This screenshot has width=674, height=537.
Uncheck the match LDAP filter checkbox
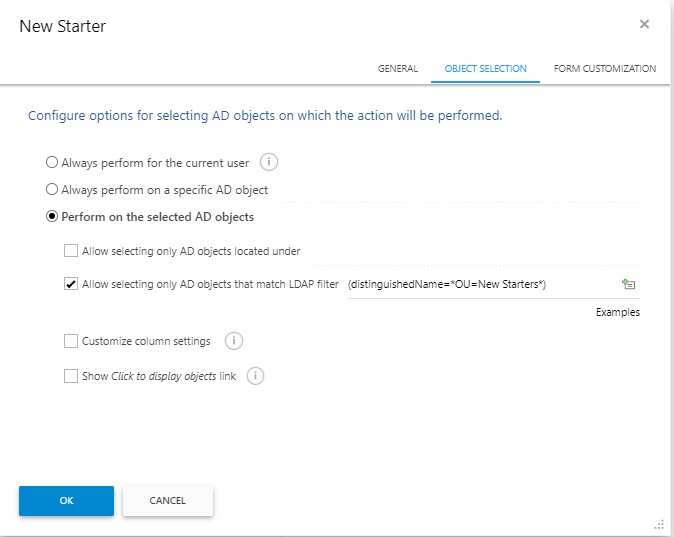coord(71,284)
